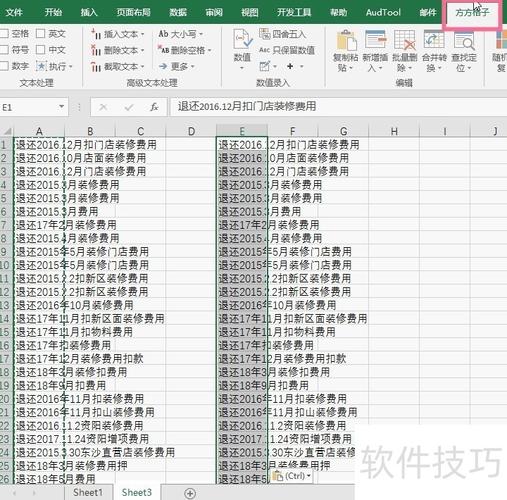Enable the 空格 checkbox
Viewport: 507px width, 500px height.
4,33
